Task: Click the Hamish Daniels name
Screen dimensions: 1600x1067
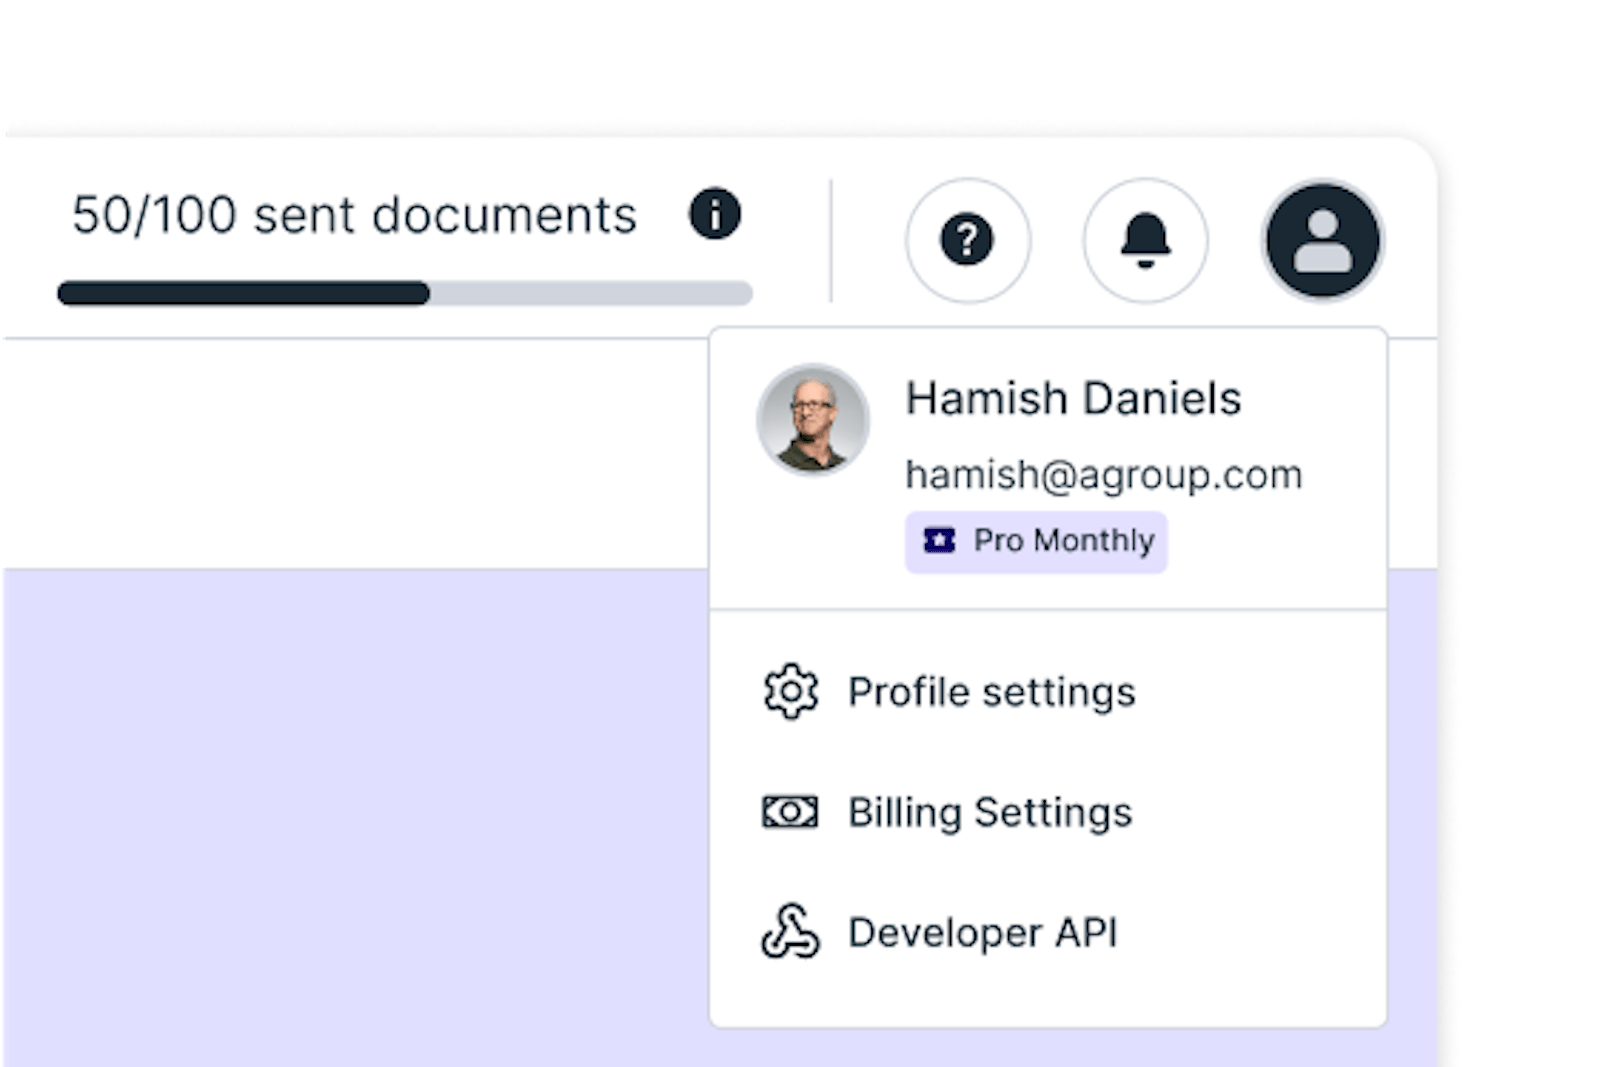Action: point(1073,398)
